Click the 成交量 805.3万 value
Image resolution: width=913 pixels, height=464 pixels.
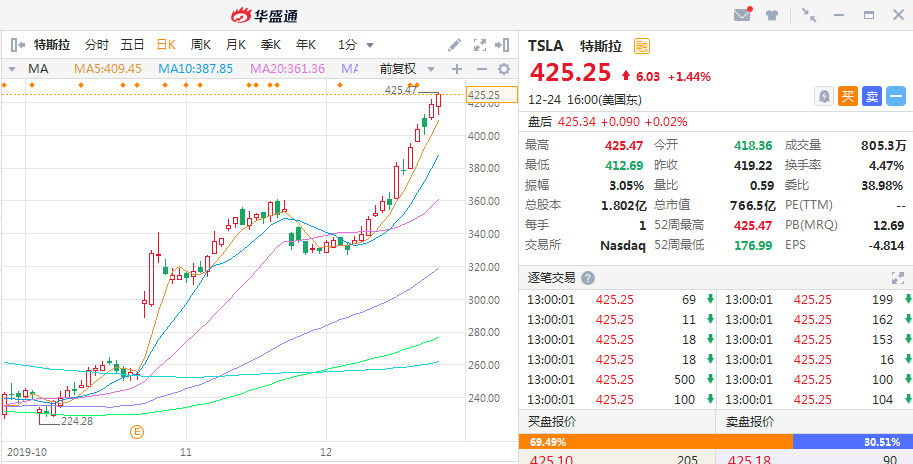pyautogui.click(x=883, y=145)
